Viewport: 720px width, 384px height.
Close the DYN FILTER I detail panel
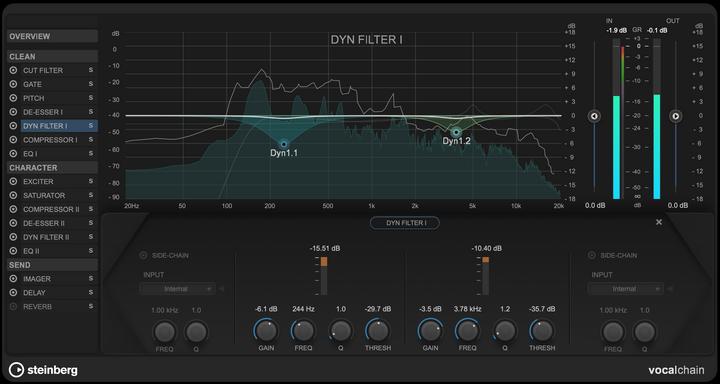pos(659,222)
